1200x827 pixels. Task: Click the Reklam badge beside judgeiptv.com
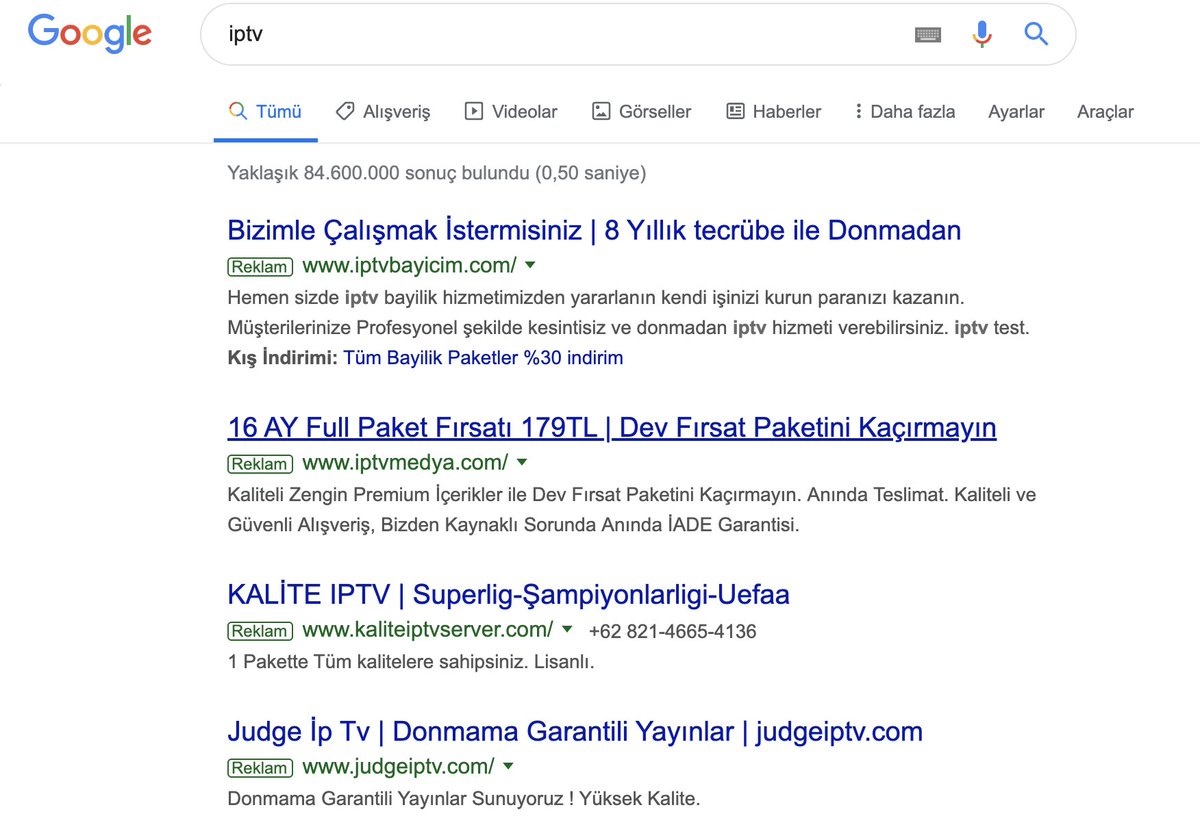pyautogui.click(x=260, y=768)
